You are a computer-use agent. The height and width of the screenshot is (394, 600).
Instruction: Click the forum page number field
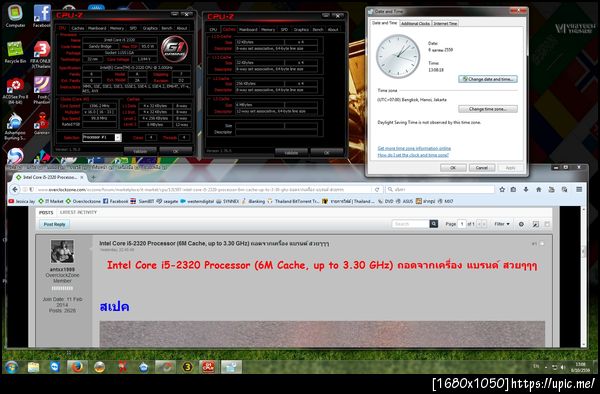click(x=462, y=224)
